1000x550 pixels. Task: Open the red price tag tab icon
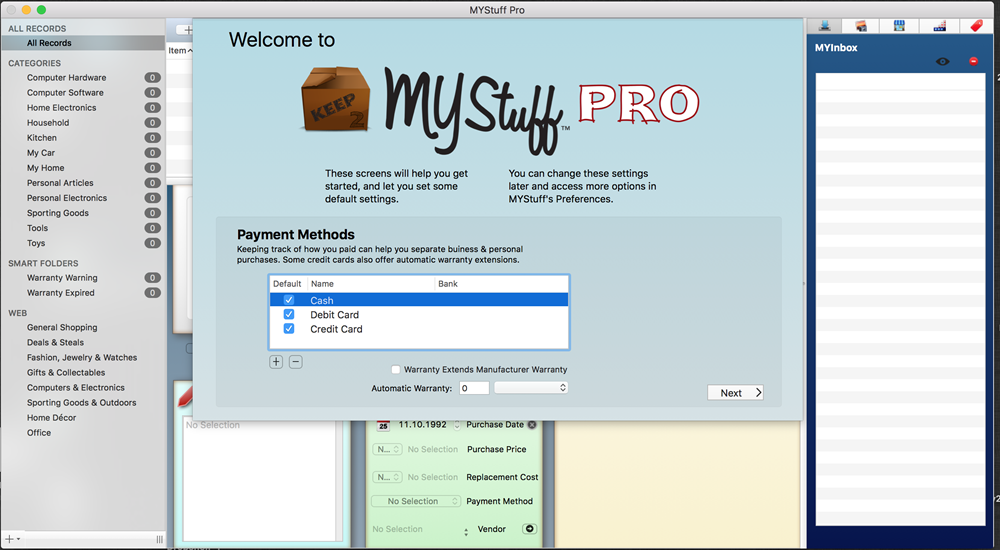tap(976, 26)
